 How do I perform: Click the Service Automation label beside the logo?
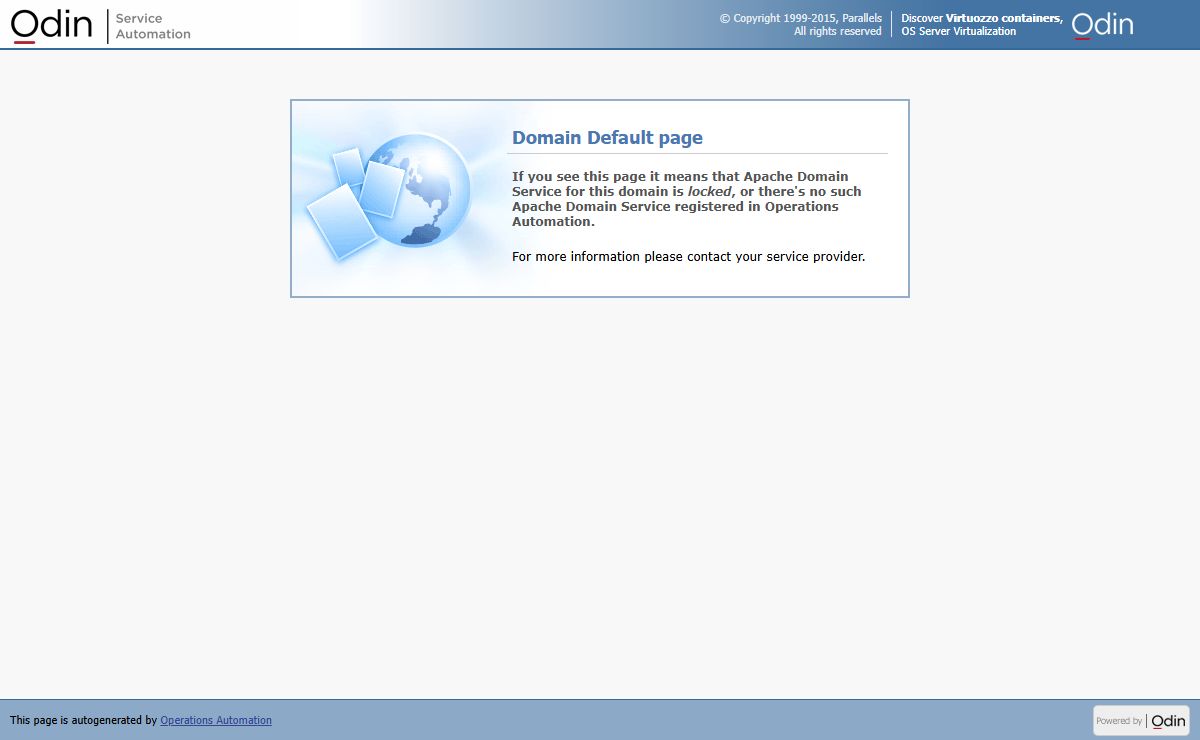pos(152,26)
